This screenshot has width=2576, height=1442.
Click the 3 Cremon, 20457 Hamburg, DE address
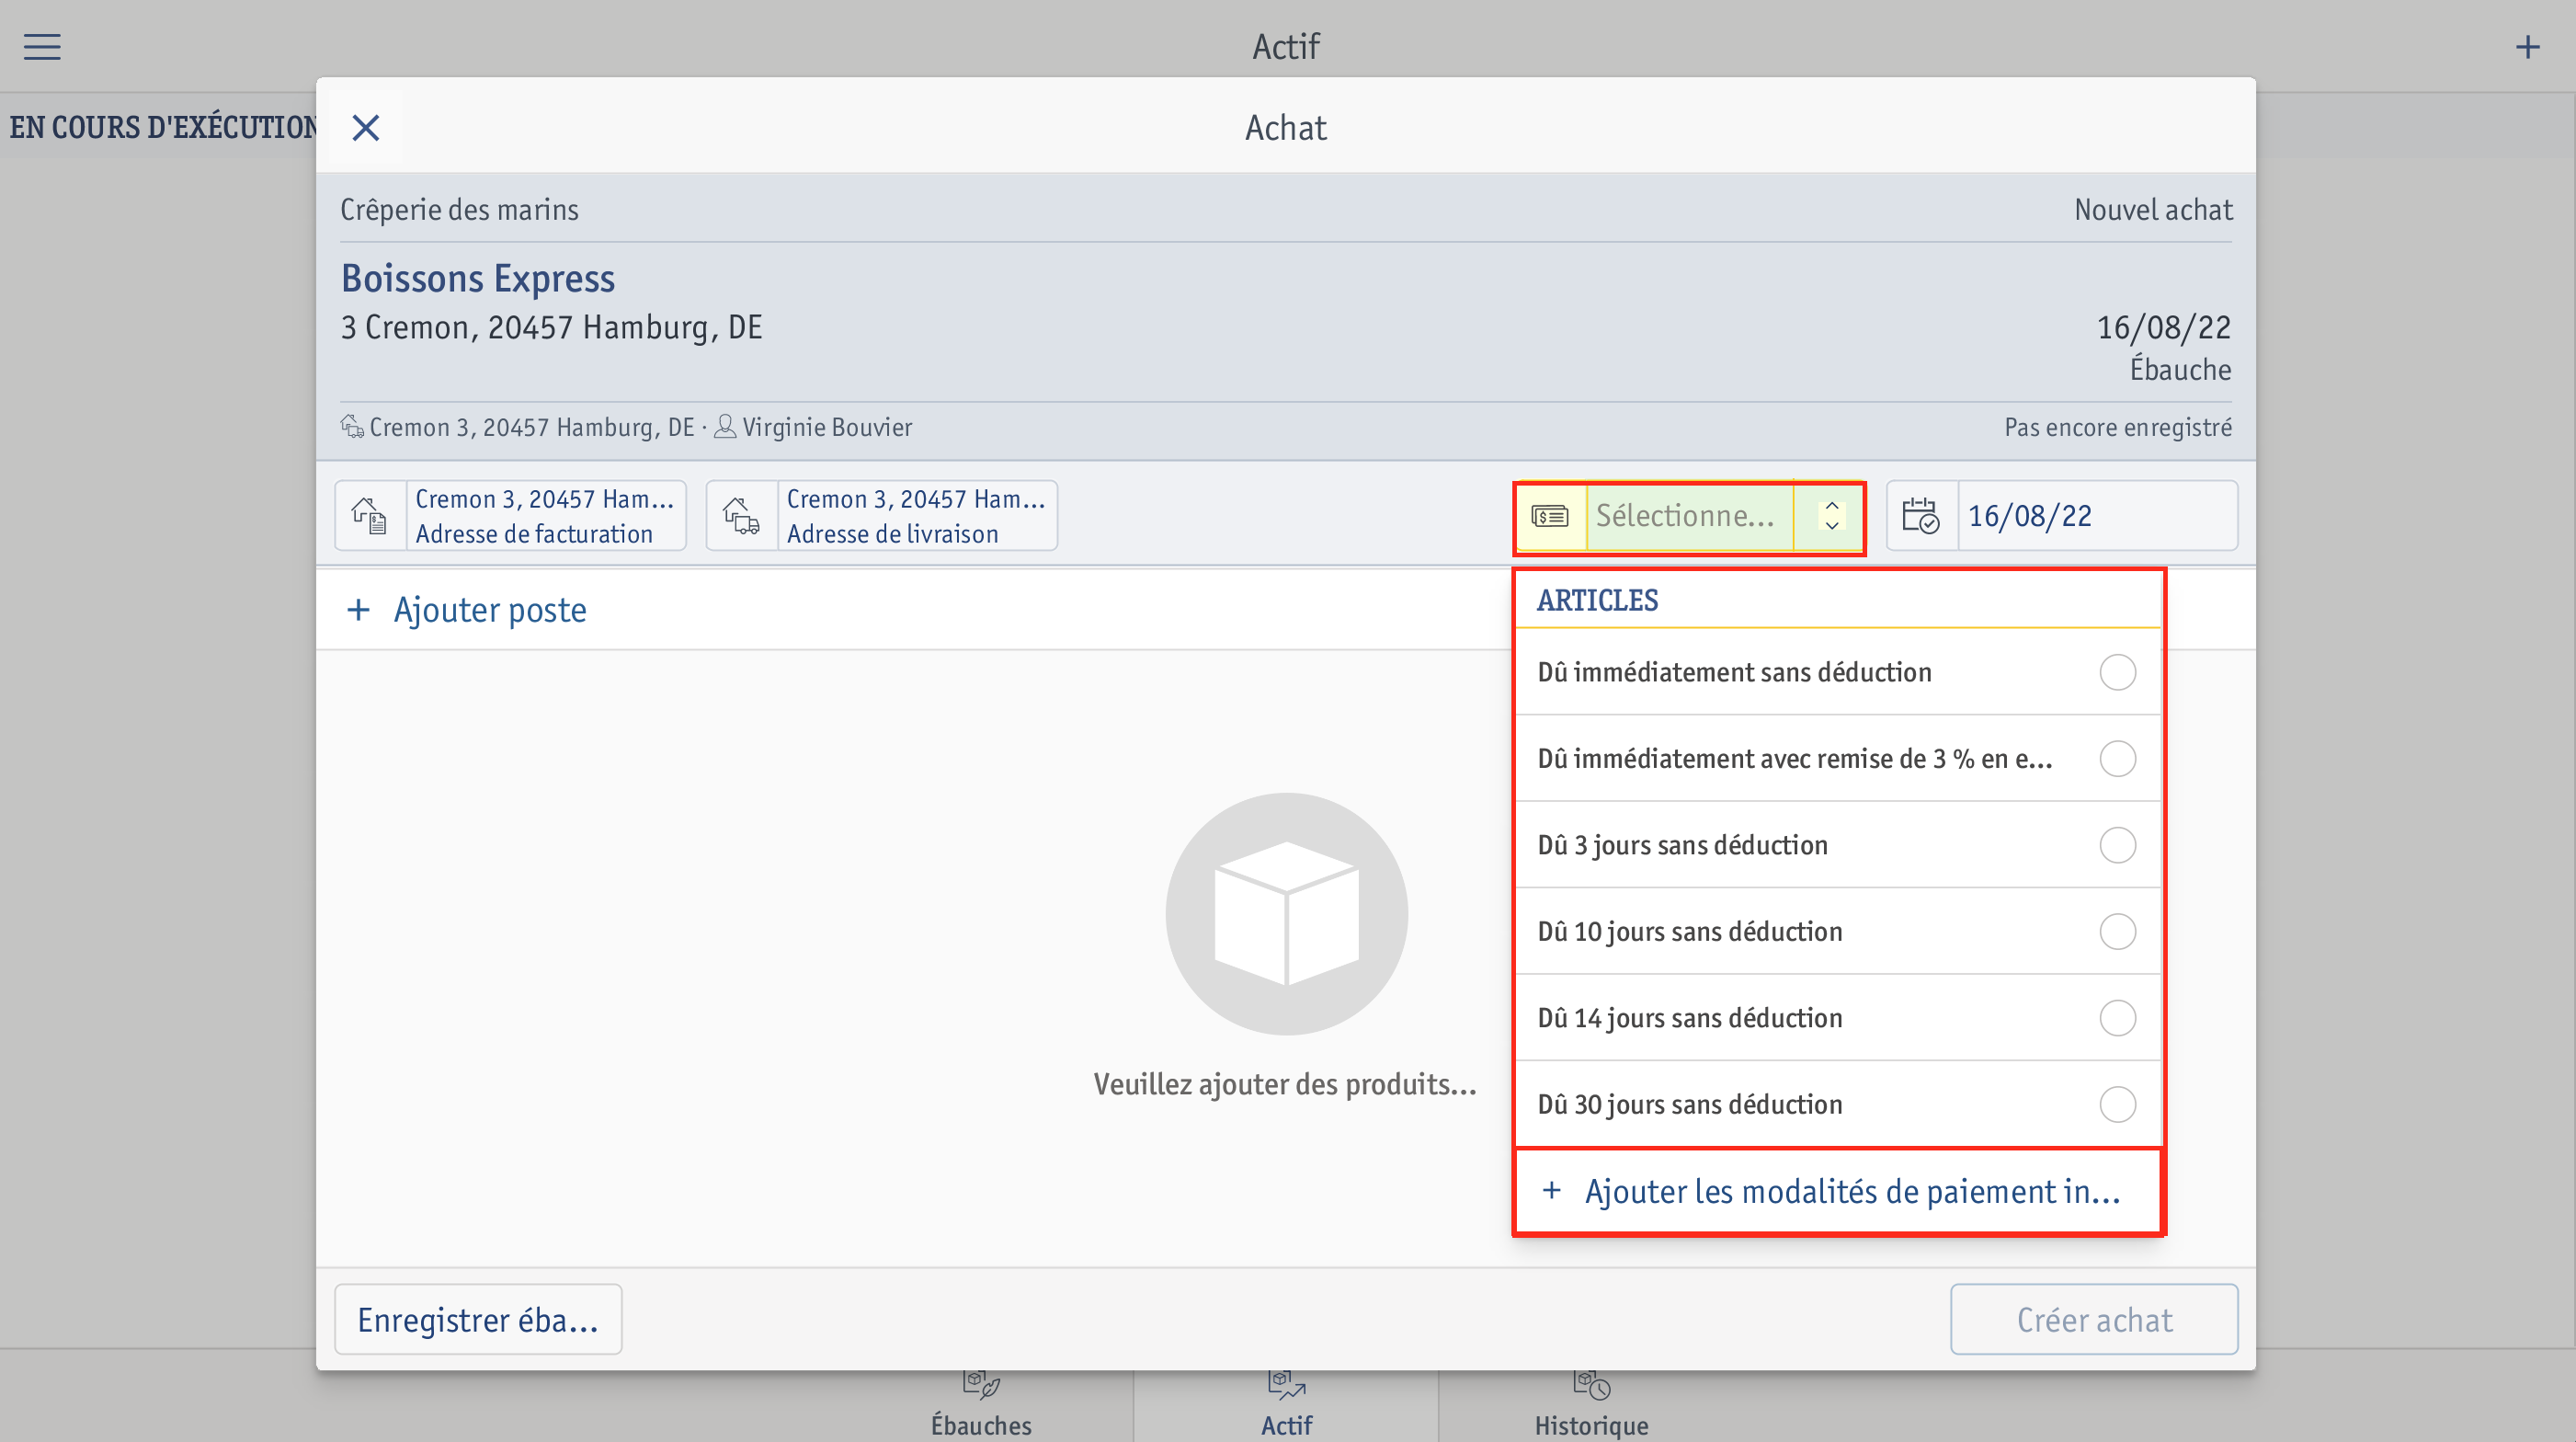(551, 327)
